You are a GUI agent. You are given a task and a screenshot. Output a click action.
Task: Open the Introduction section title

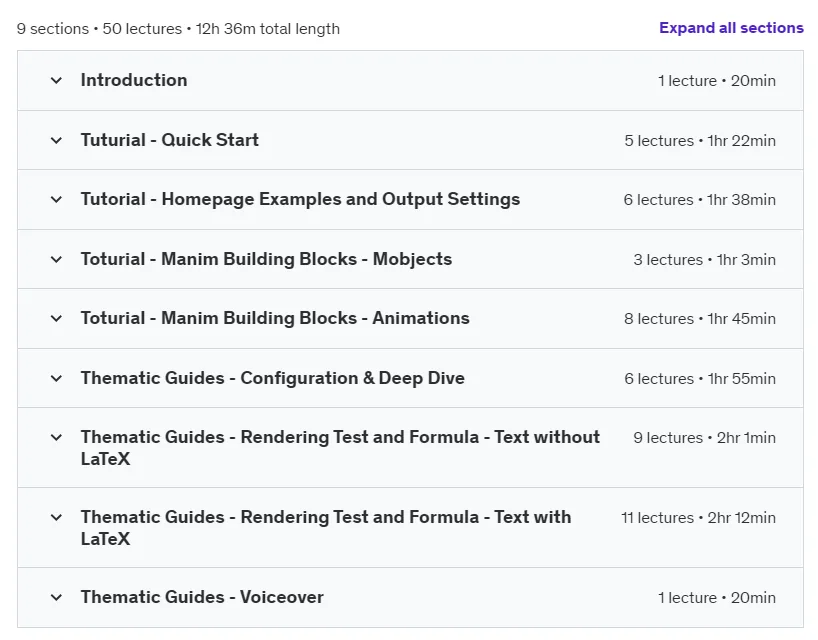134,80
